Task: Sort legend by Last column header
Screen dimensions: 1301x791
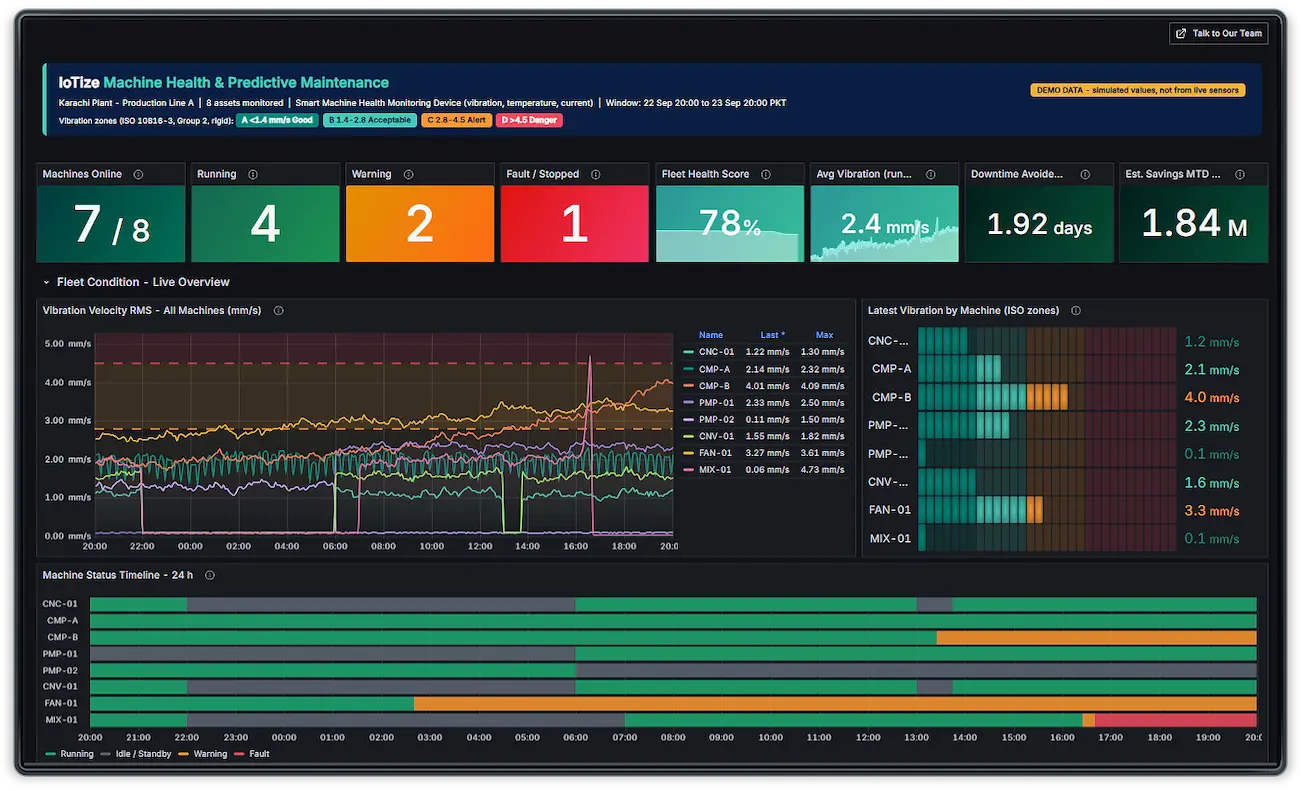Action: (772, 335)
